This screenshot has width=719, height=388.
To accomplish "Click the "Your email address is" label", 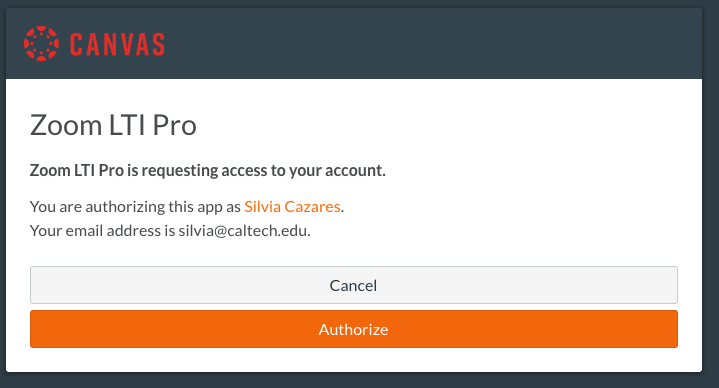I will (x=102, y=230).
